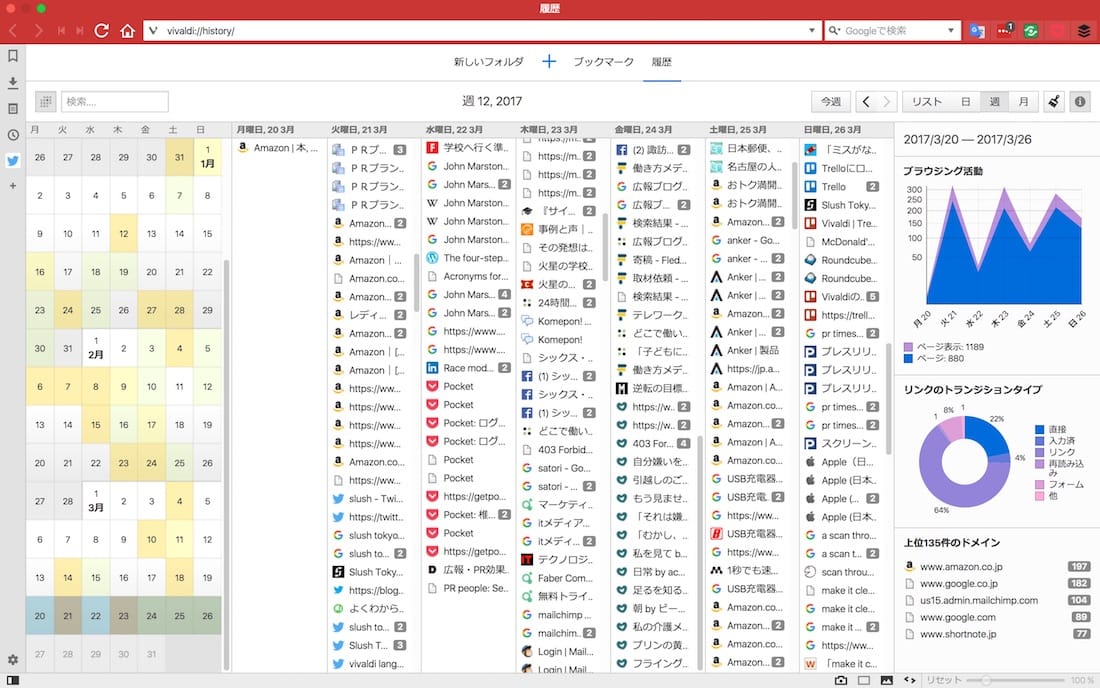
Task: Click the rewind navigation button
Action: point(62,31)
